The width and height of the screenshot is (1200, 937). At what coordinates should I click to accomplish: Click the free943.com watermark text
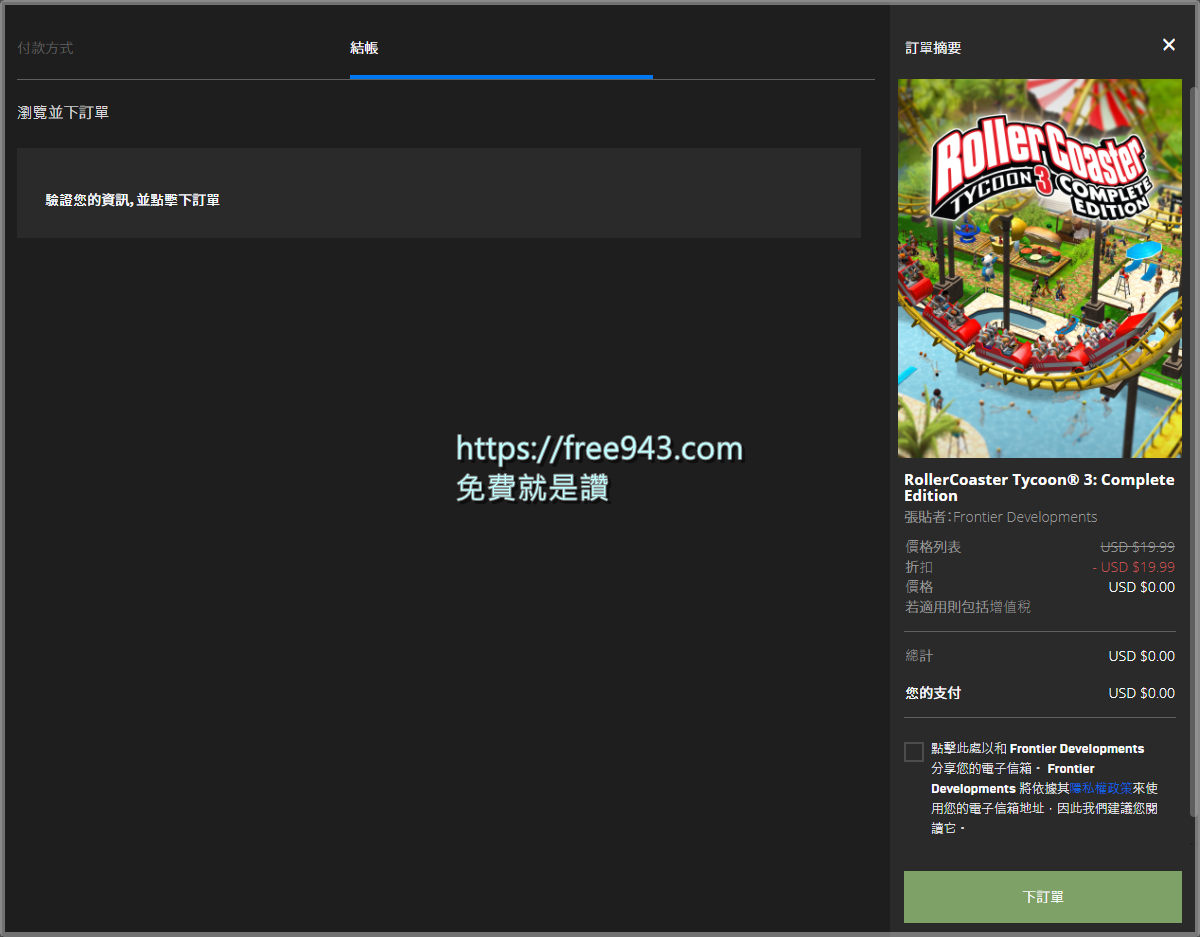pos(597,449)
